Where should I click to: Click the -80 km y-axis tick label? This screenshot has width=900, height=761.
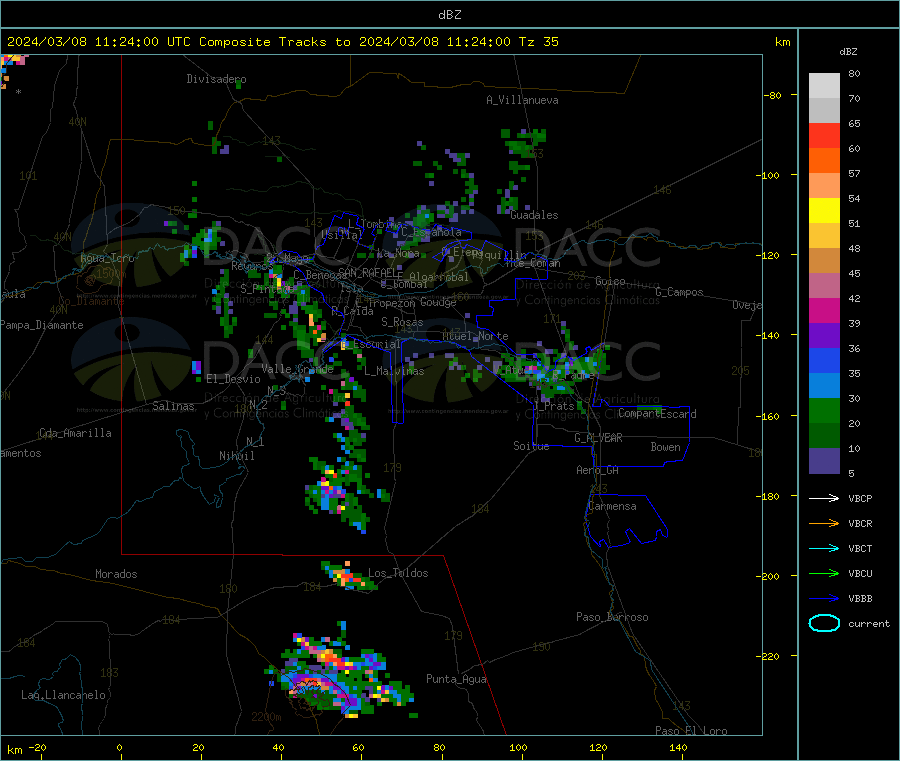pos(772,95)
